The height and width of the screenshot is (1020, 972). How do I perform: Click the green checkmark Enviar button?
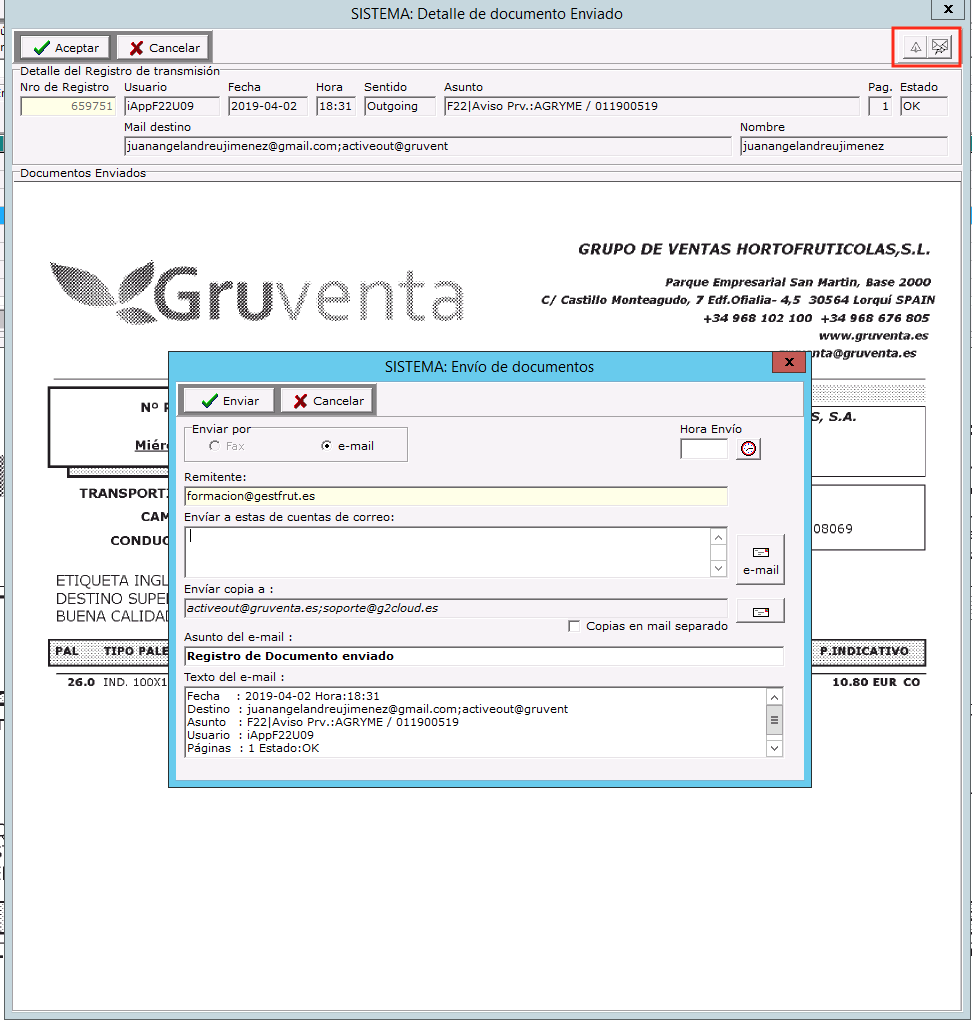coord(229,401)
